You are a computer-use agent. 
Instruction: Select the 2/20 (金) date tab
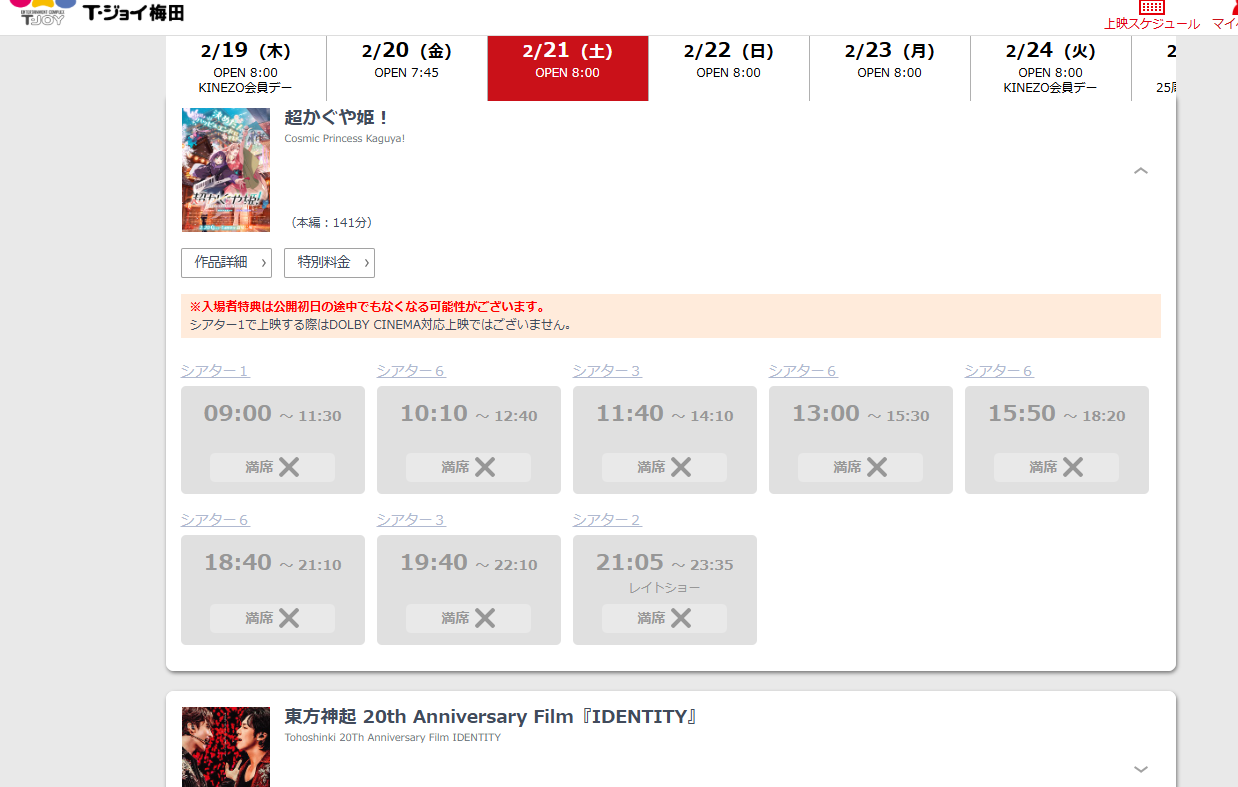[x=406, y=67]
